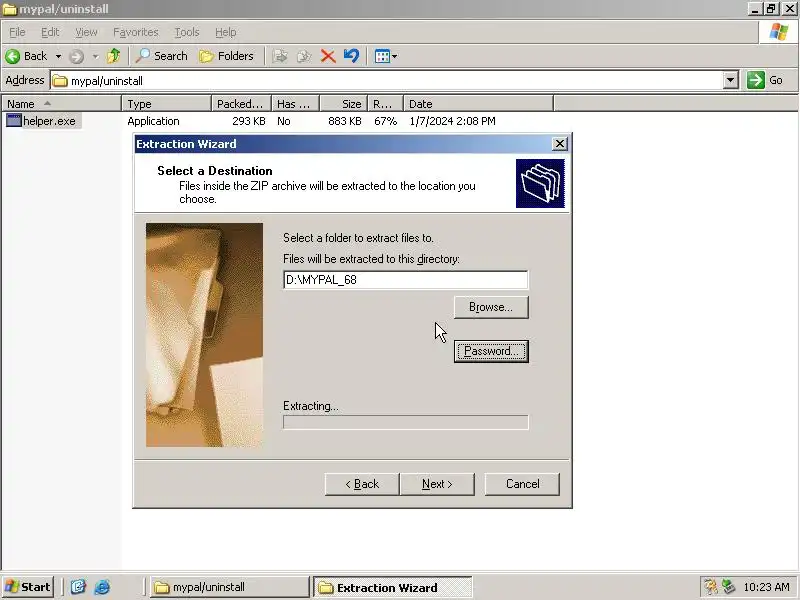Click the '293 KB' packed size cell

248,121
